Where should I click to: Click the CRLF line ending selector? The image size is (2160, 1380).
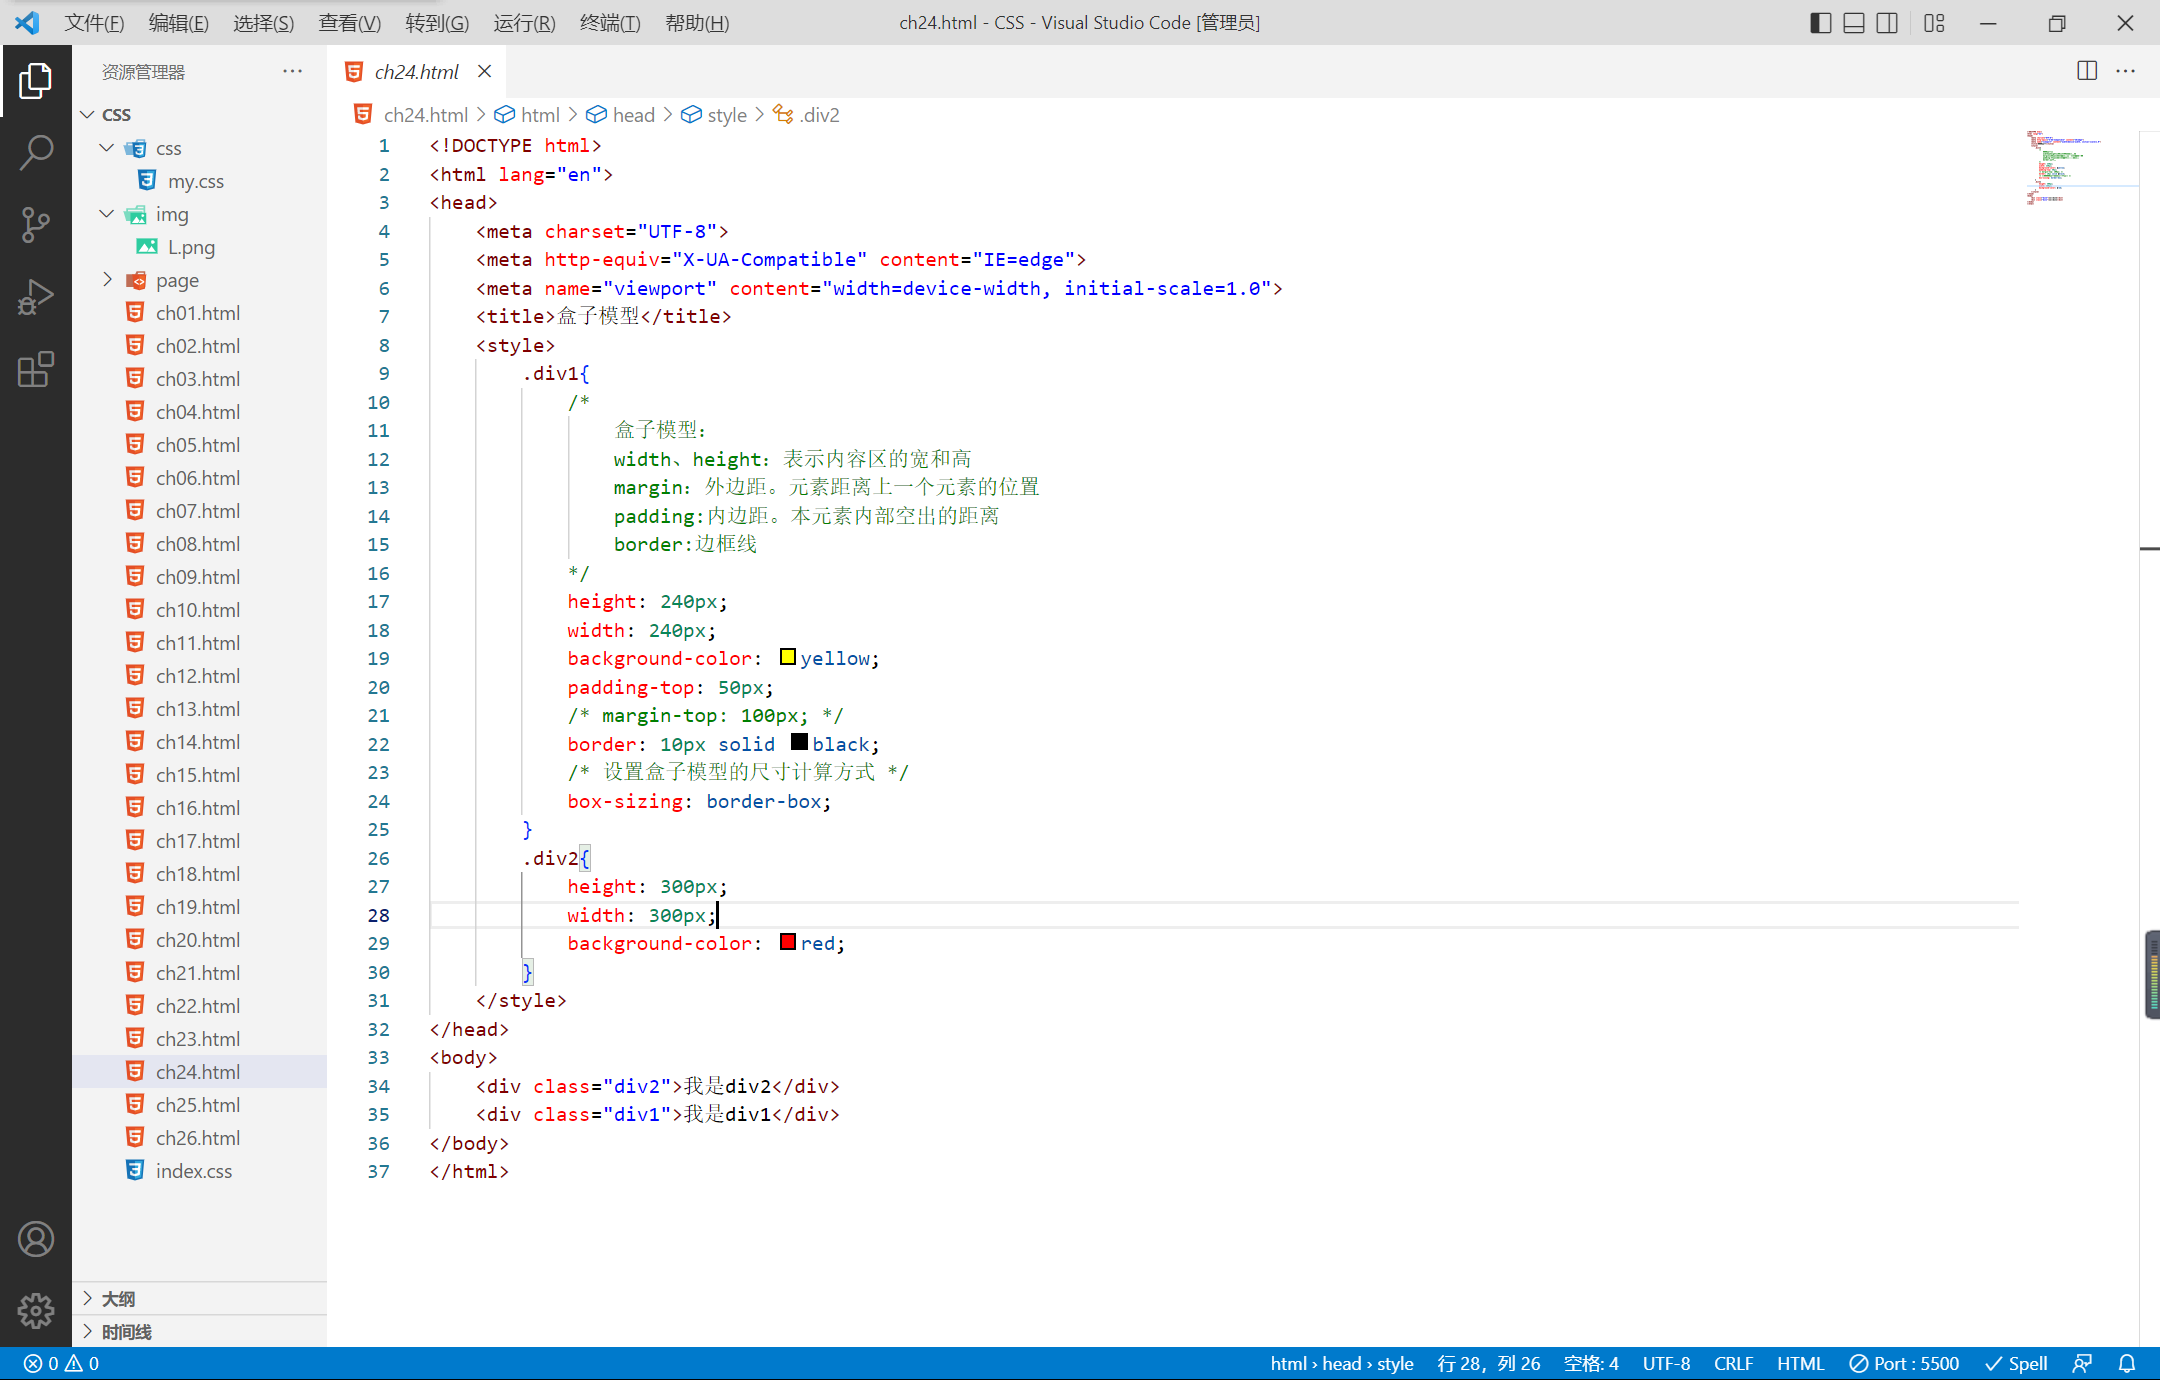click(x=1733, y=1363)
